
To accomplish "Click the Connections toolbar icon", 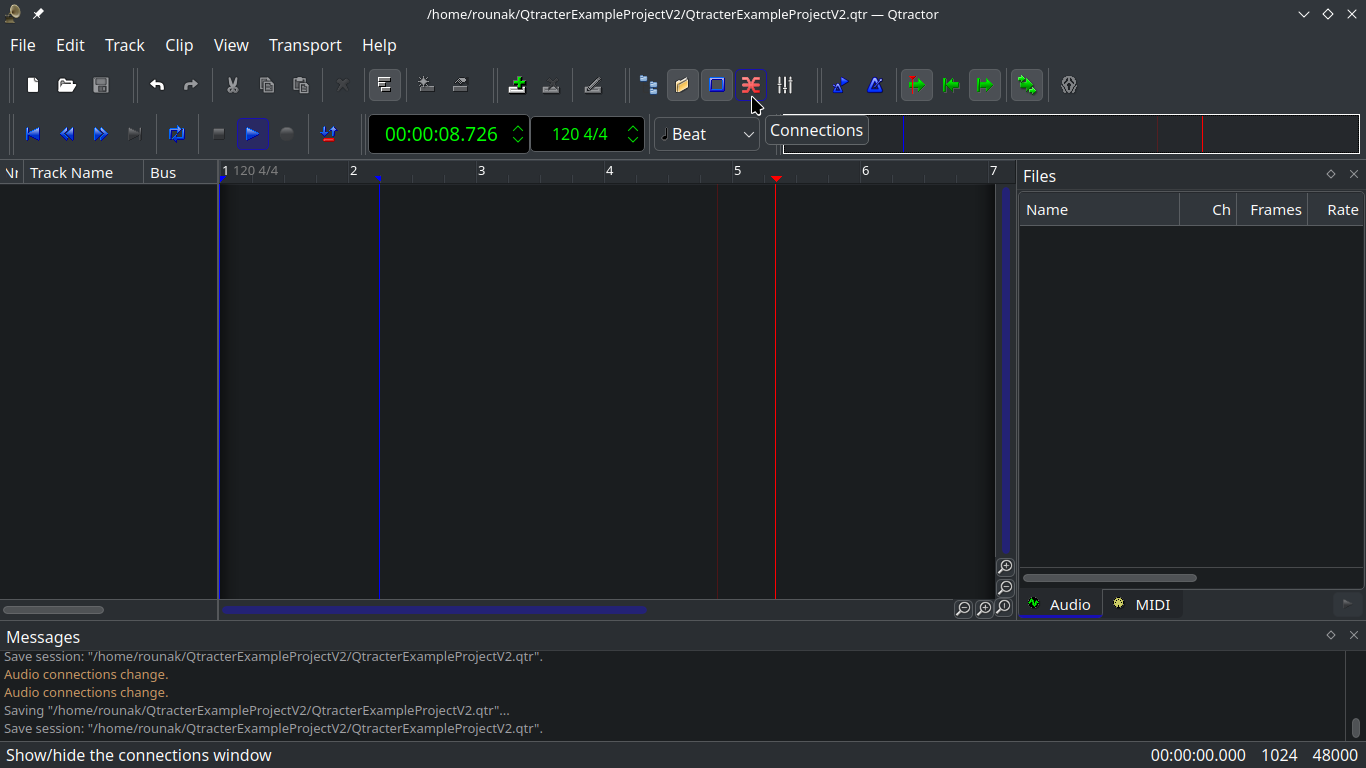I will pos(750,85).
